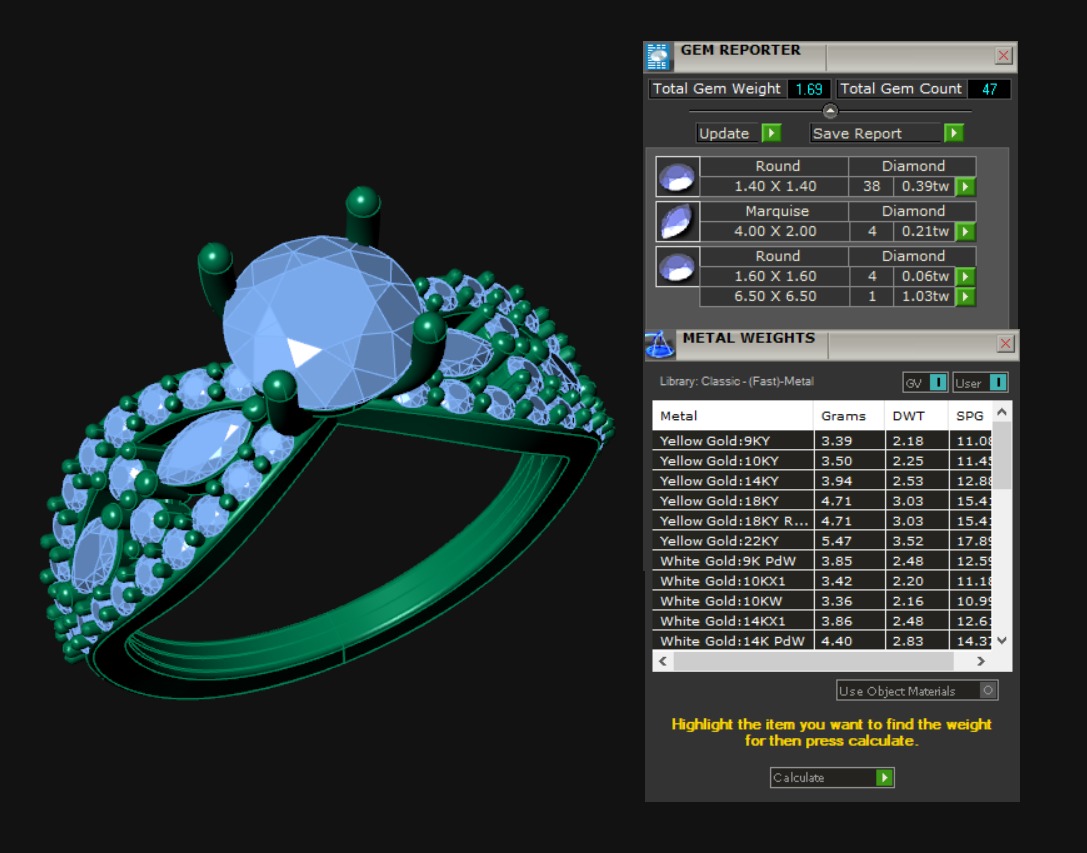The image size is (1087, 853).
Task: Select the White Gold:10KX1 row
Action: pyautogui.click(x=822, y=582)
